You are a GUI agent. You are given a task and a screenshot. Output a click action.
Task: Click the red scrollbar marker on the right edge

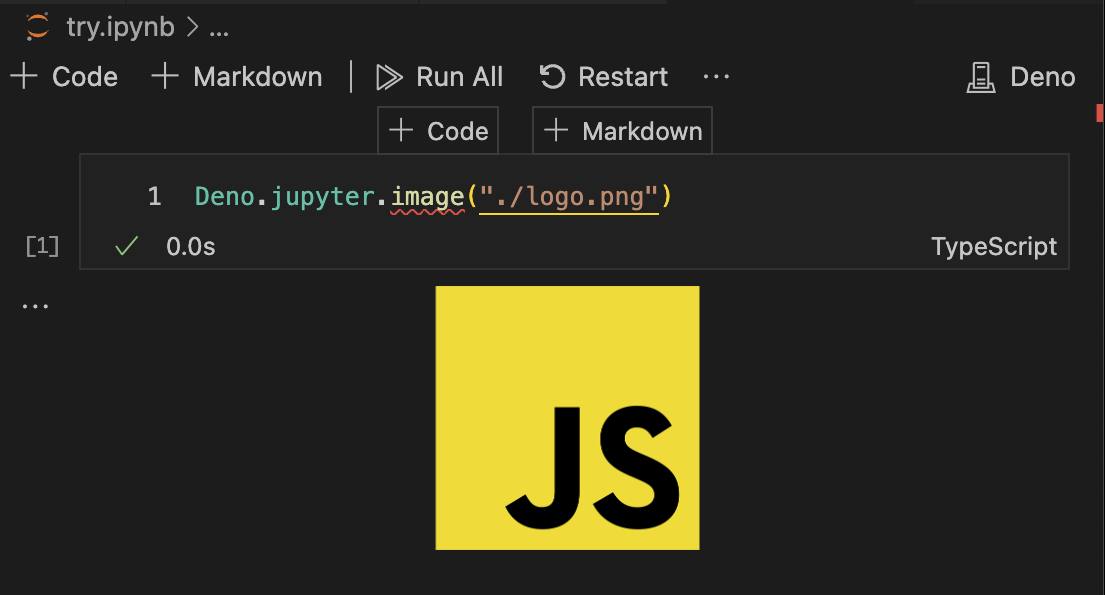click(1101, 114)
